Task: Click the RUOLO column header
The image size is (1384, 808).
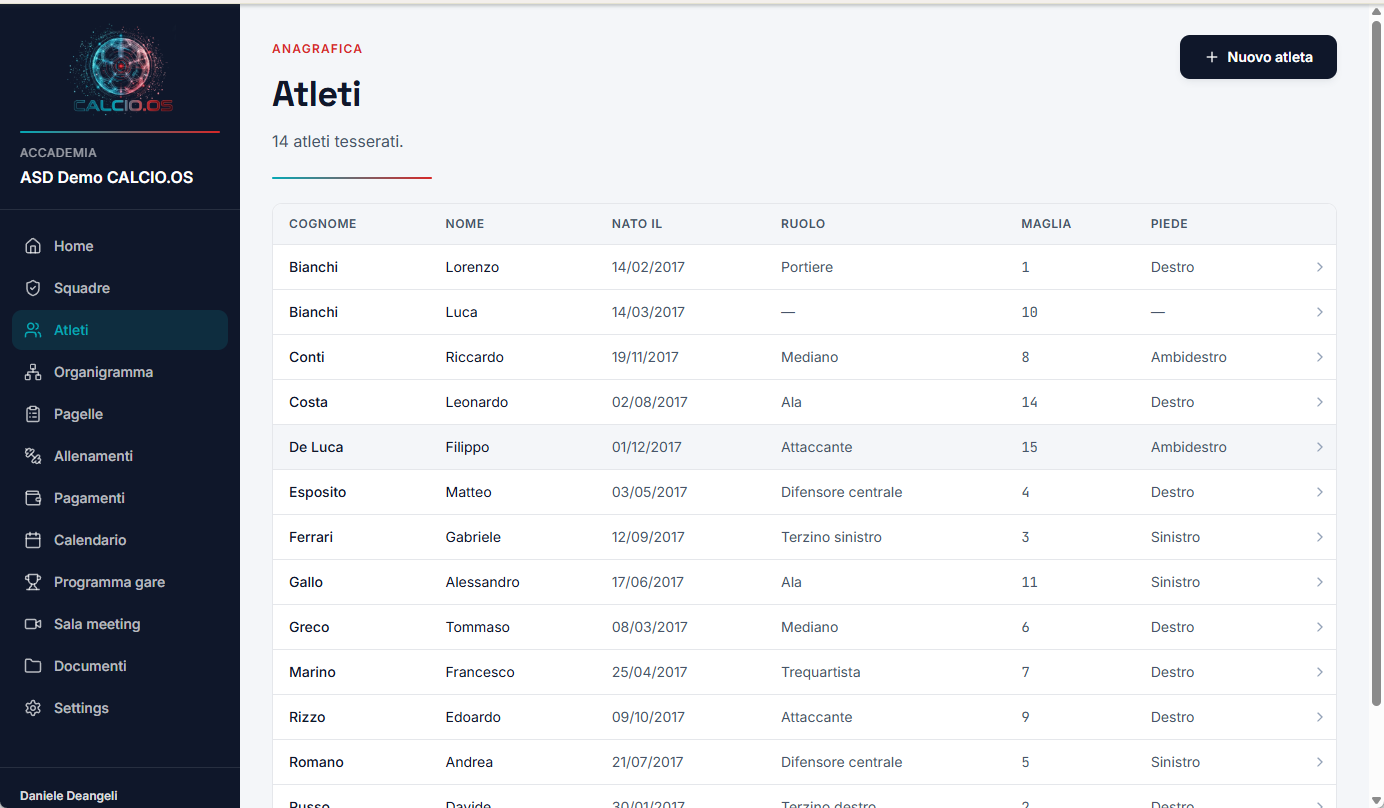Action: click(x=803, y=224)
